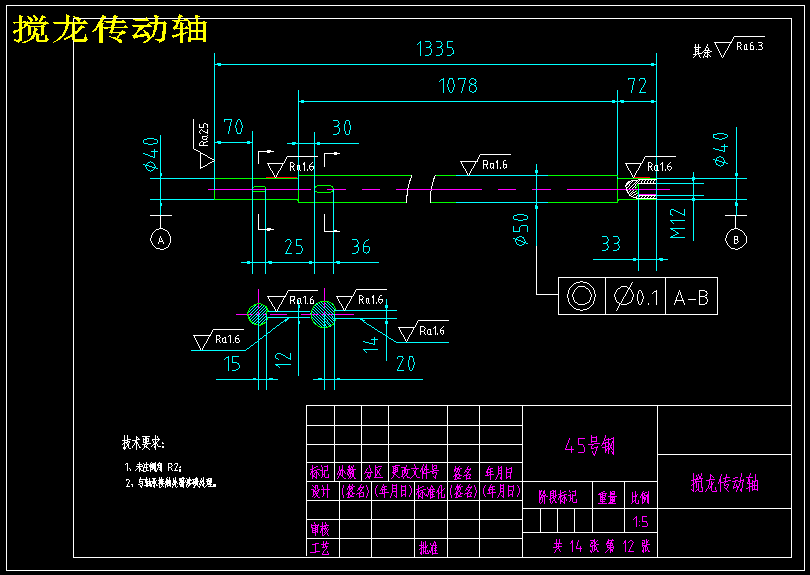Click the 25 dimension value
Screen dimensions: 810x575
[x=294, y=247]
